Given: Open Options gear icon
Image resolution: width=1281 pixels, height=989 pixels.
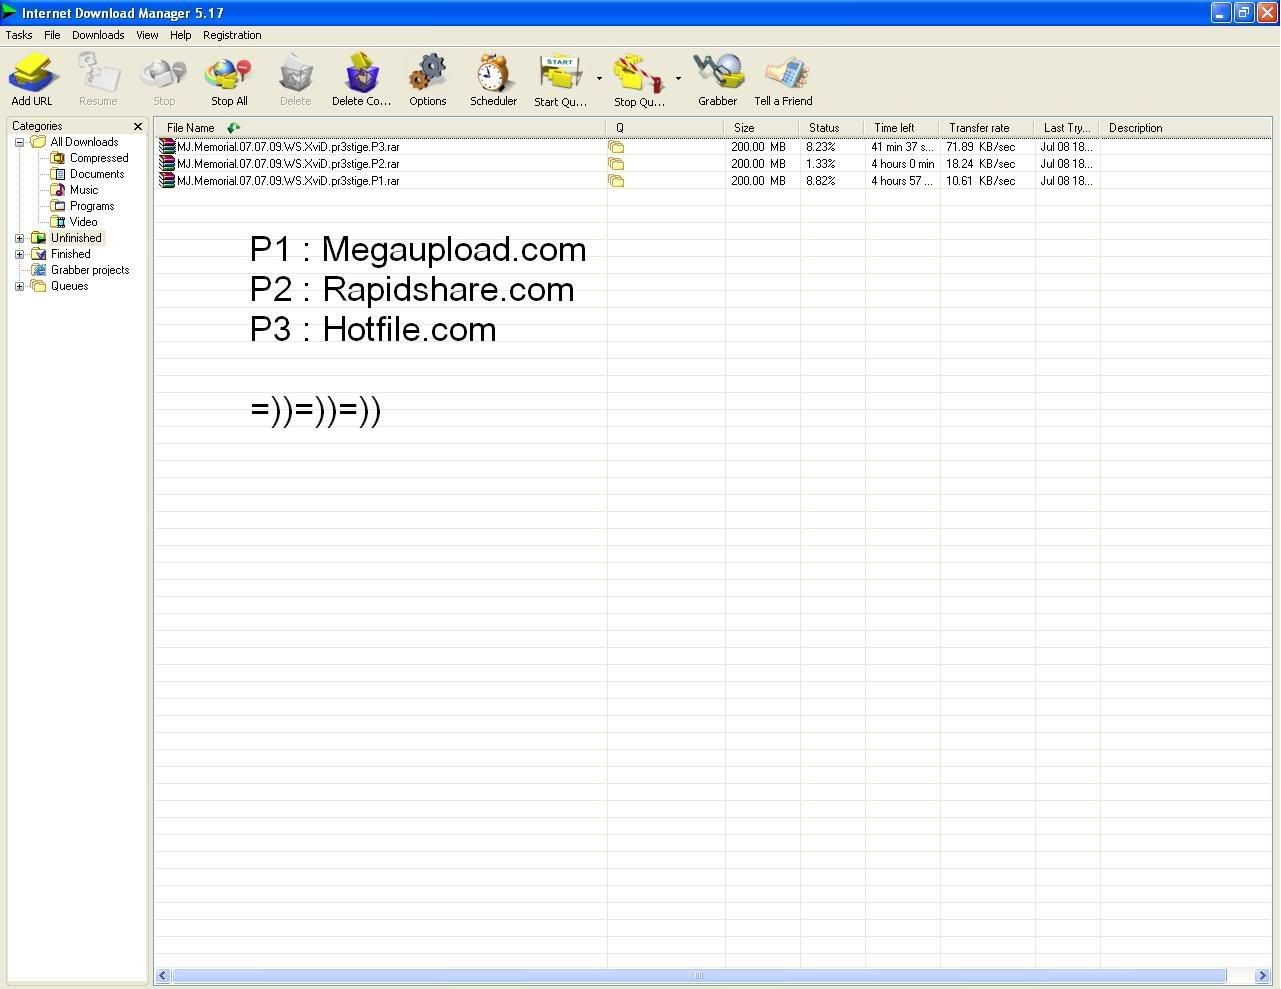Looking at the screenshot, I should [x=428, y=74].
